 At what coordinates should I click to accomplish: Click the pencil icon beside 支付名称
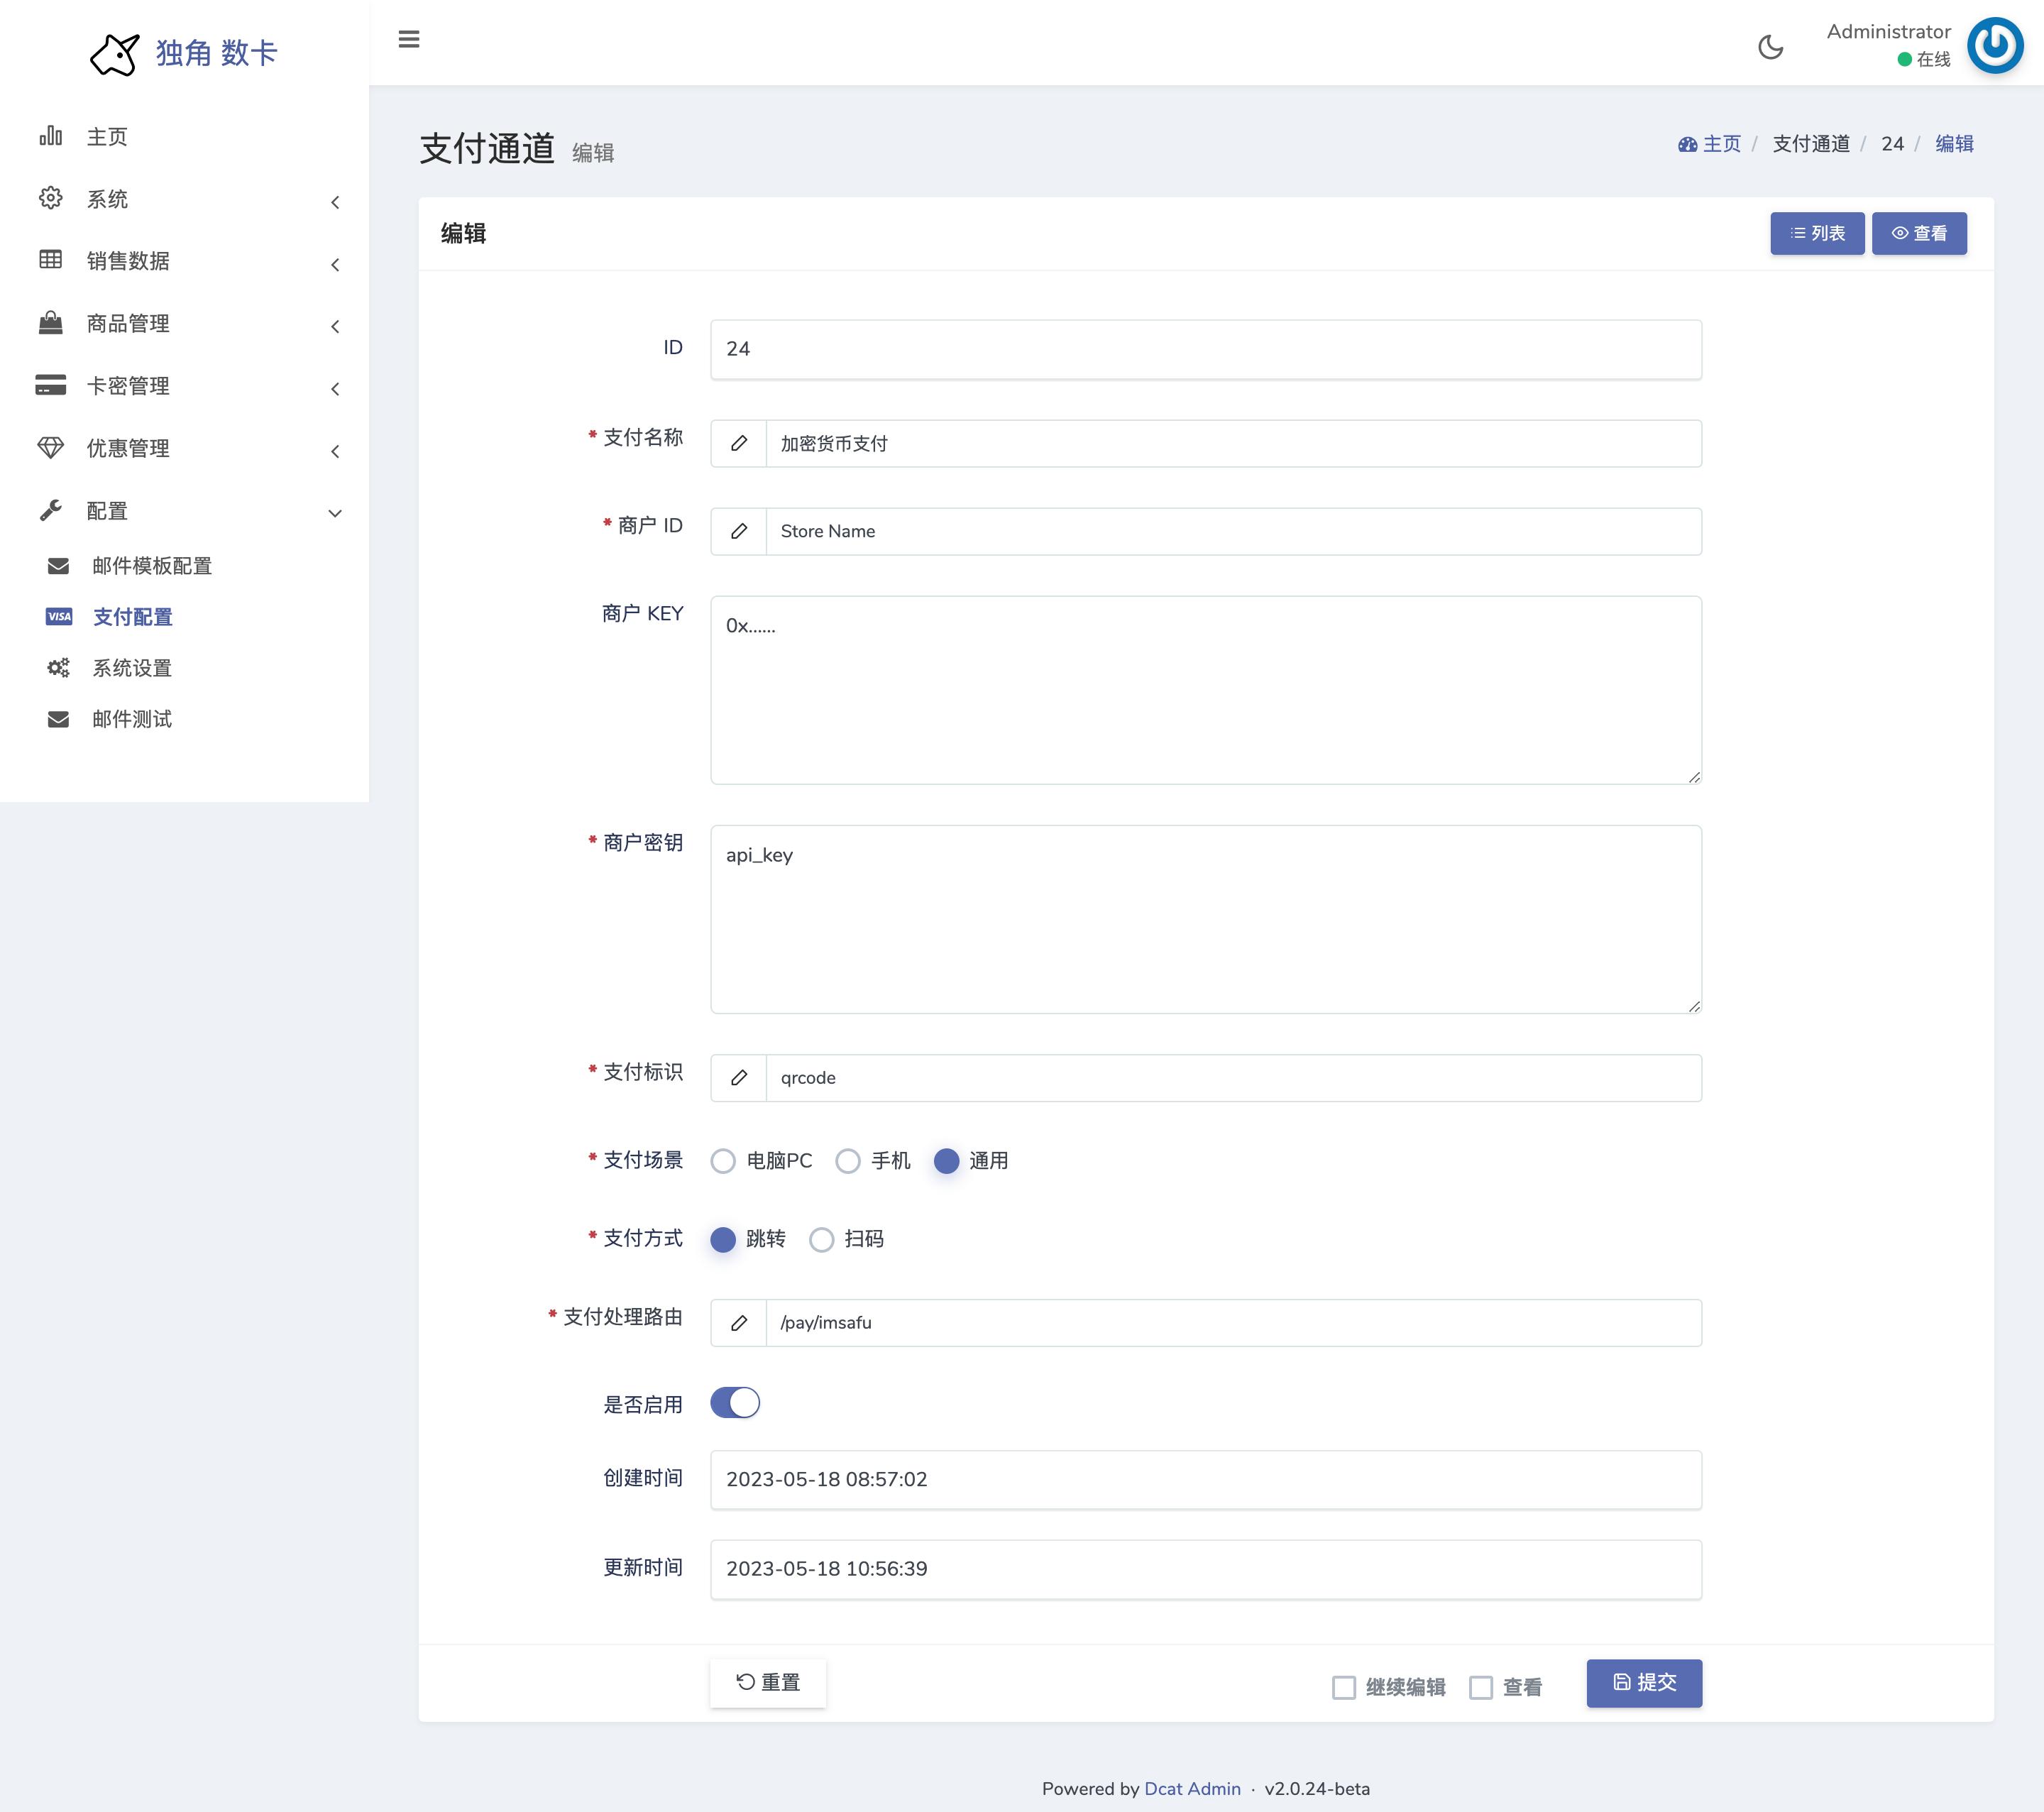tap(739, 443)
